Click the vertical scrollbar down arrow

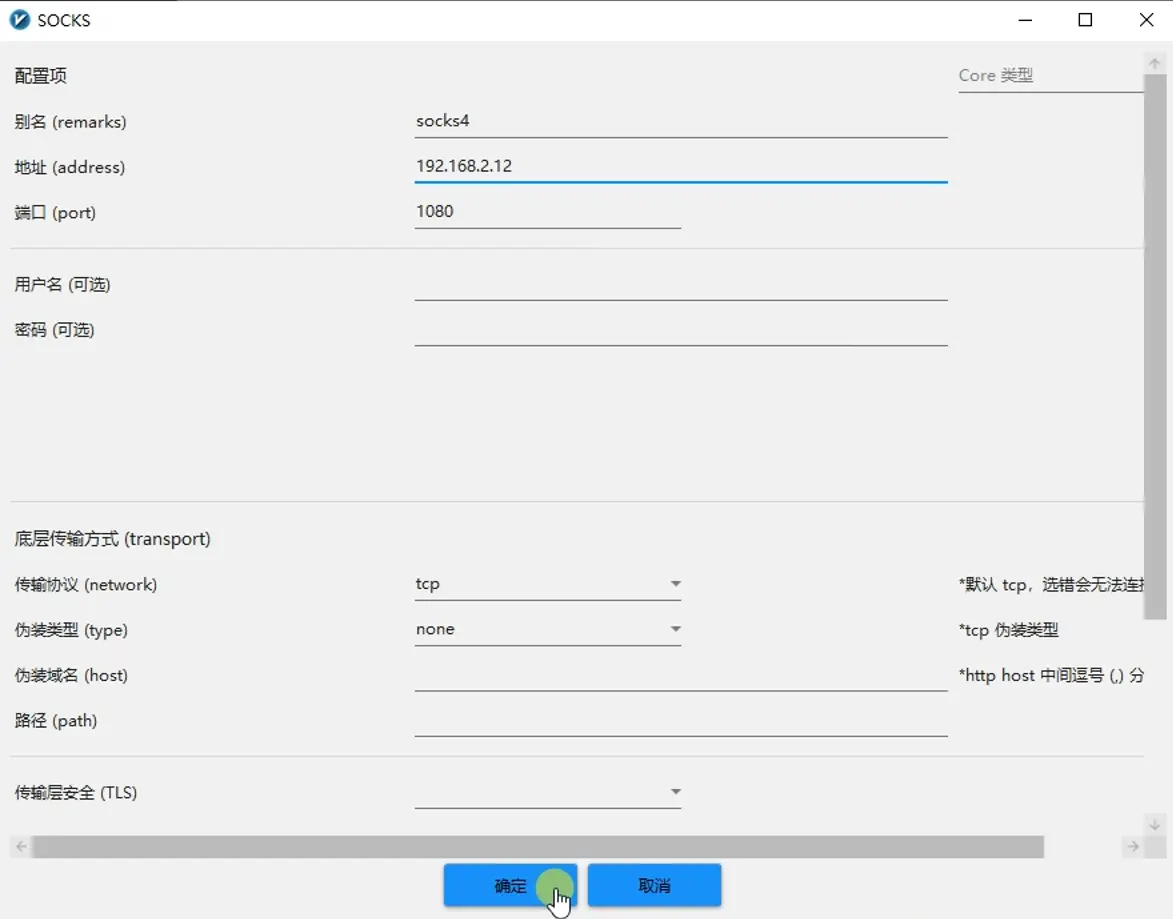[x=1154, y=825]
